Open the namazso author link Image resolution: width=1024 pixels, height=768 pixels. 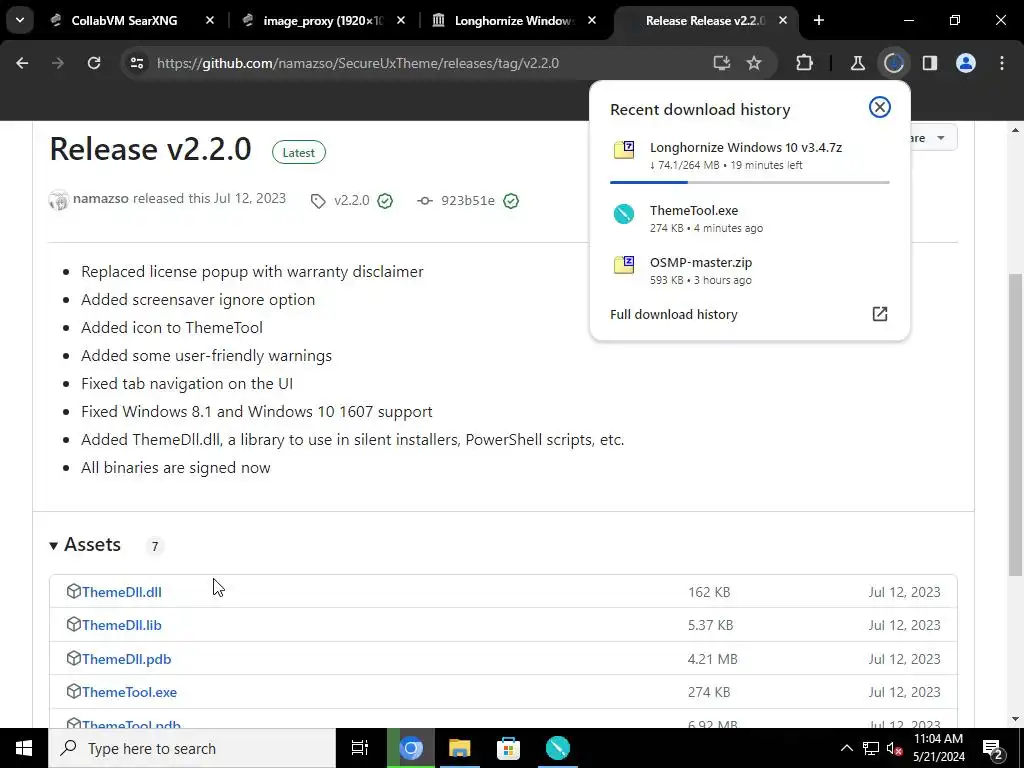click(101, 199)
